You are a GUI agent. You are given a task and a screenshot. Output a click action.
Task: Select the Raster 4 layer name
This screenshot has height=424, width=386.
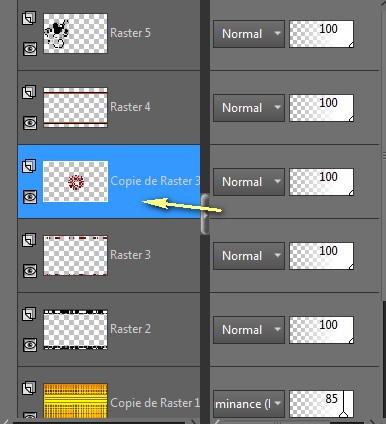click(130, 107)
